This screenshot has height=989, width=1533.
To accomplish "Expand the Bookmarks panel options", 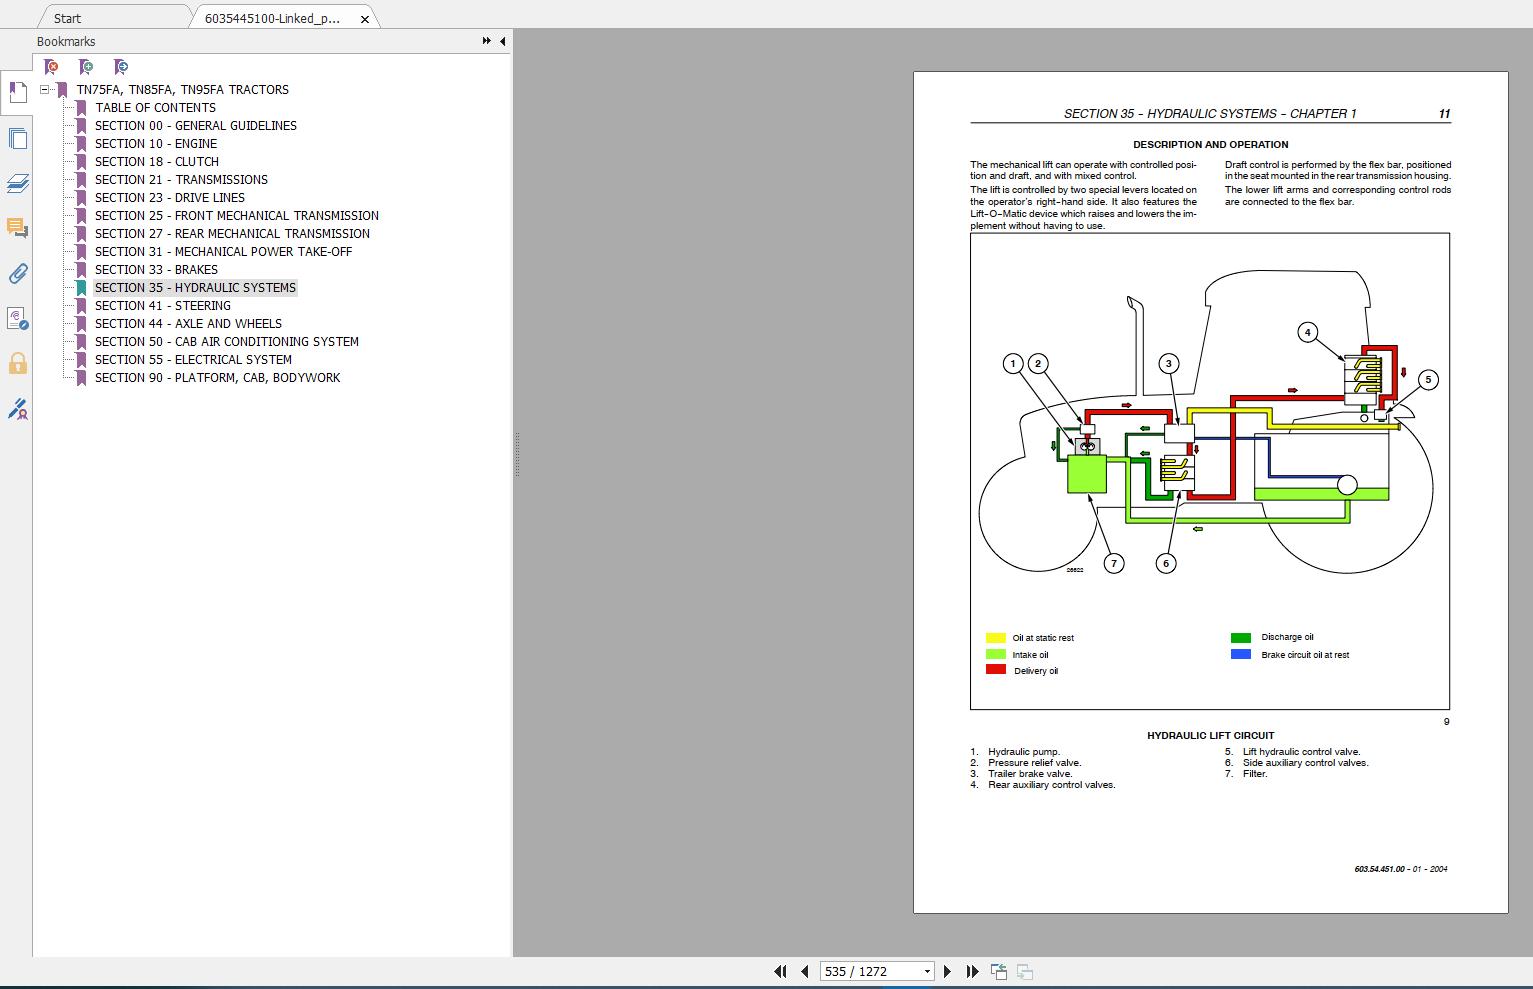I will pyautogui.click(x=485, y=41).
